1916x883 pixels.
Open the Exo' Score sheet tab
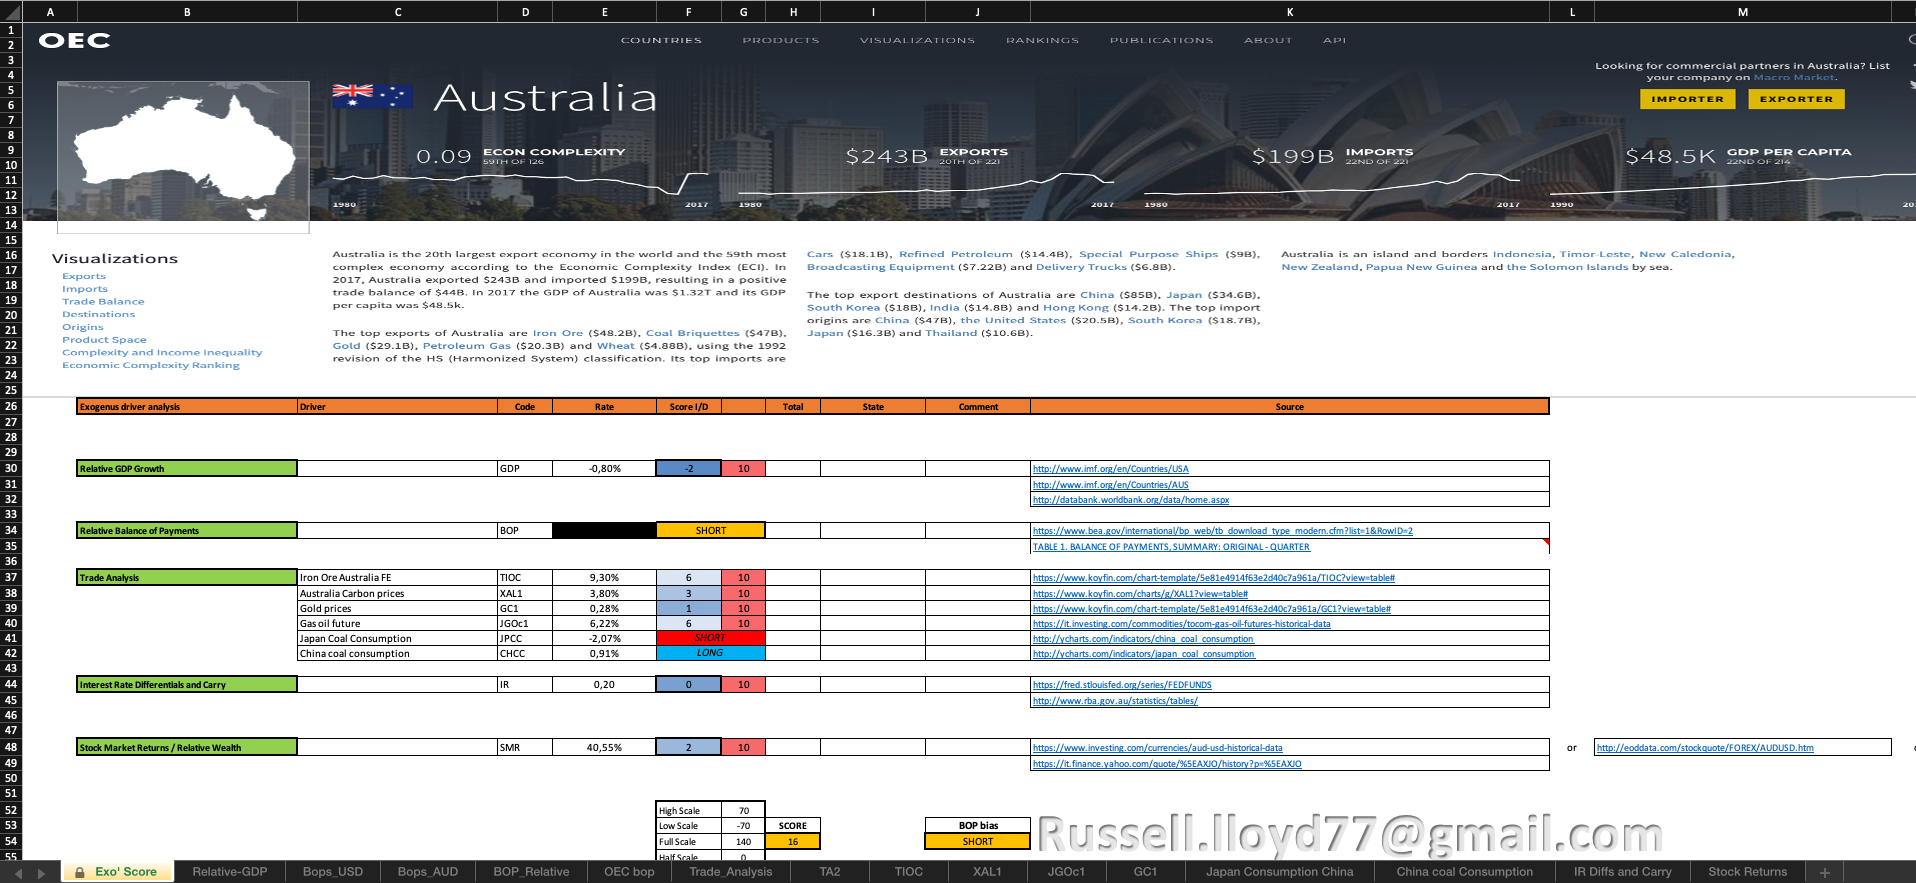[x=117, y=872]
